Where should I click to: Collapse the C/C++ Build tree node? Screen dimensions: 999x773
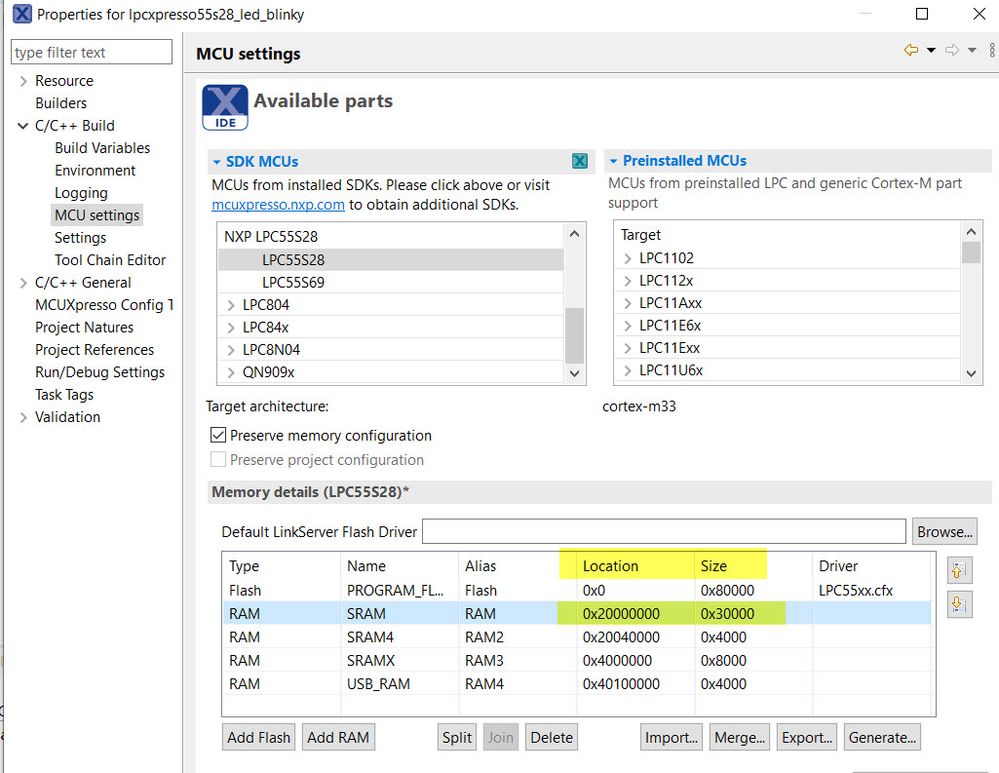[23, 126]
